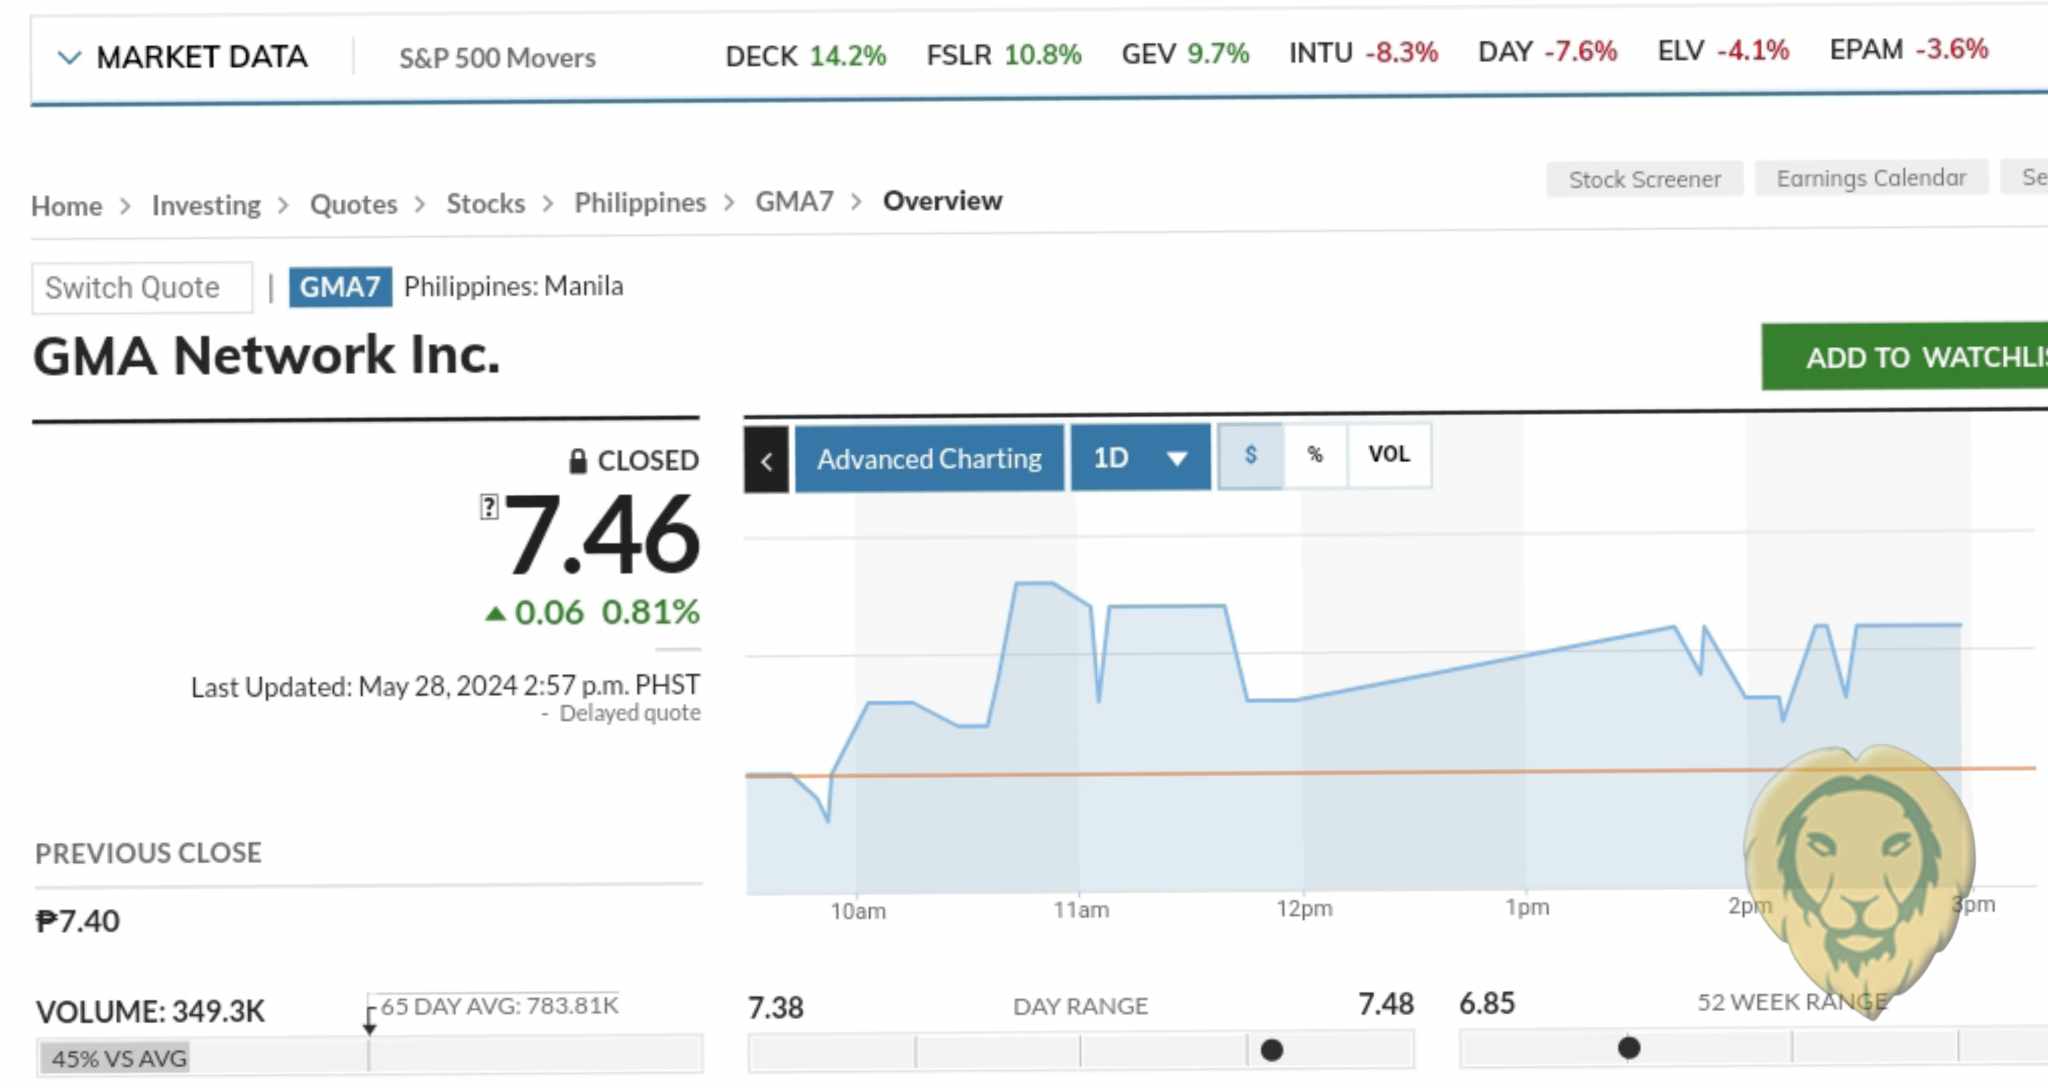Go to Quotes breadcrumb
2048x1088 pixels.
[353, 204]
